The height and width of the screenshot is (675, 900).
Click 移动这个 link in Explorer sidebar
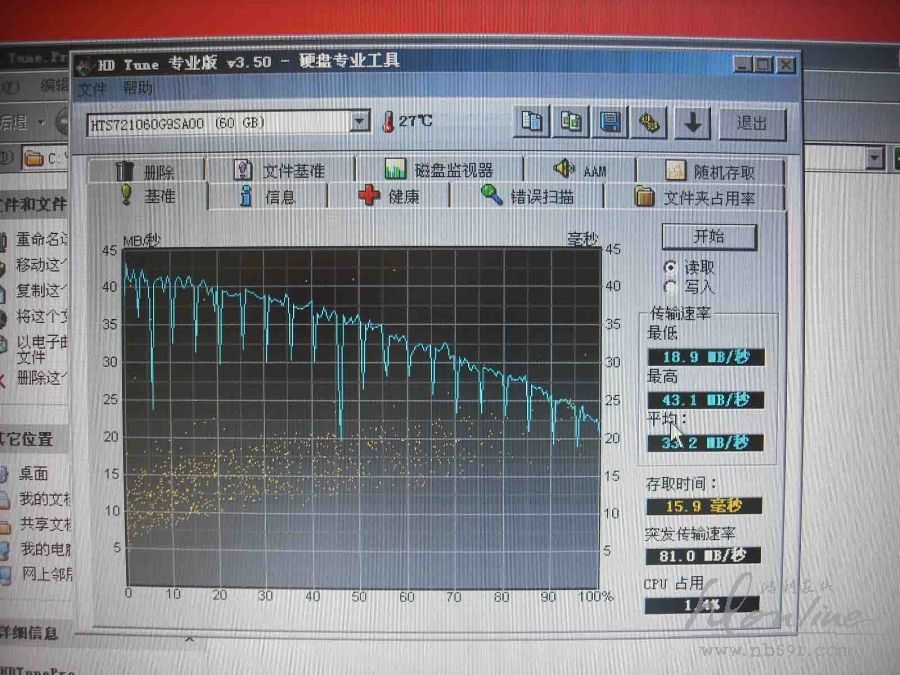[x=41, y=265]
